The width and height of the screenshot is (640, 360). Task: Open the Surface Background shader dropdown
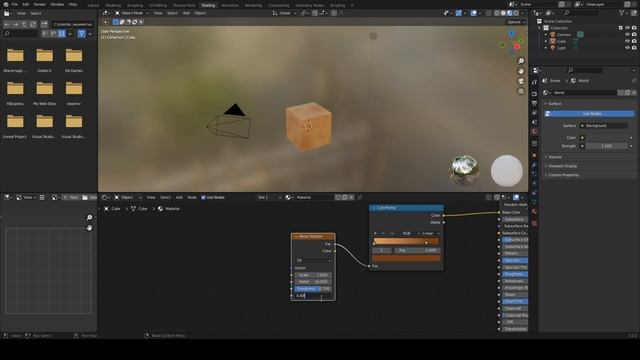pos(604,126)
